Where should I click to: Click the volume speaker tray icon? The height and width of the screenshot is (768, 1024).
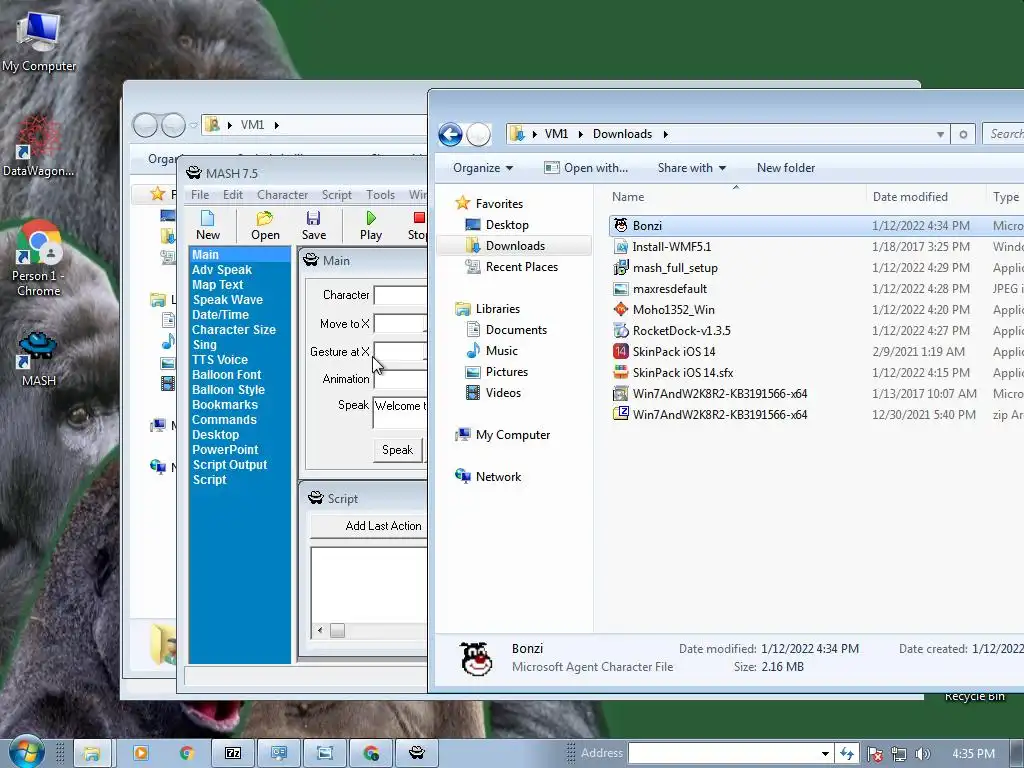(x=922, y=754)
